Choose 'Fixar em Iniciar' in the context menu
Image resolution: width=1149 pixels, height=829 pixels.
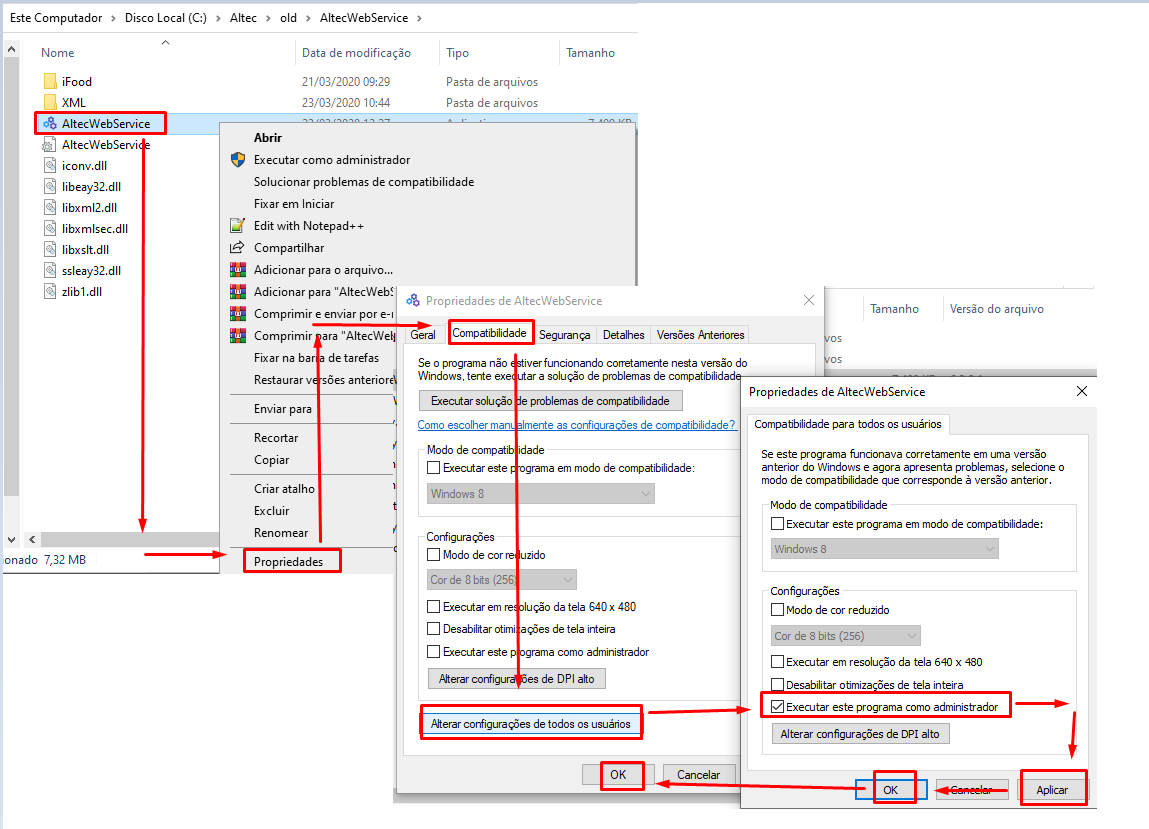coord(294,204)
